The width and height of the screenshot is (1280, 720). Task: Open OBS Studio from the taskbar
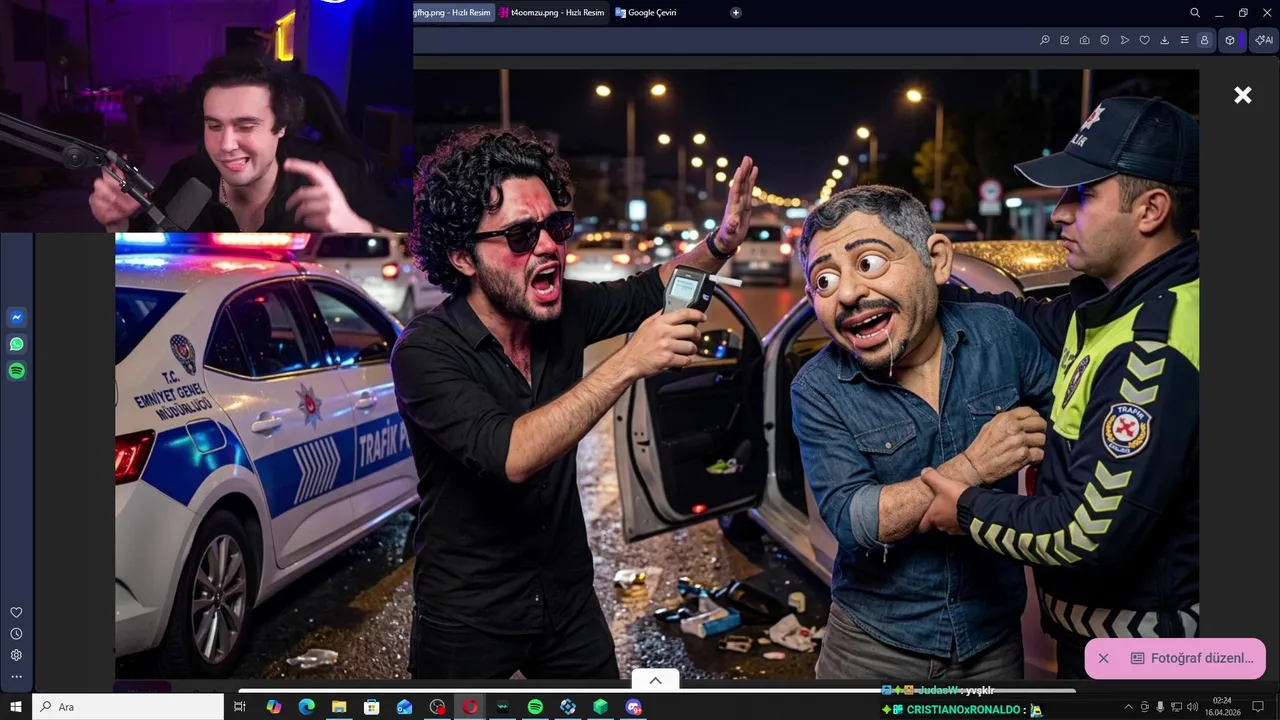point(437,707)
